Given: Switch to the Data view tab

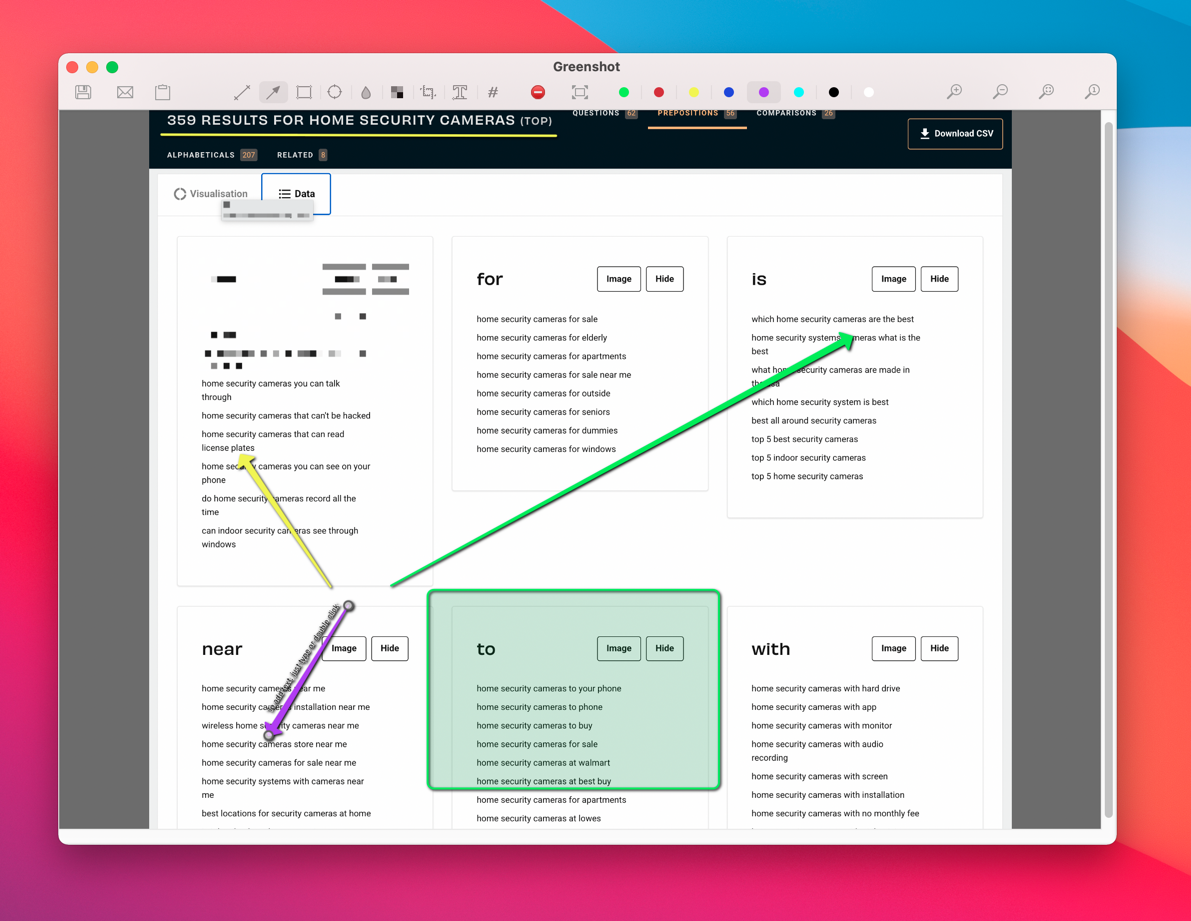Looking at the screenshot, I should [x=296, y=194].
